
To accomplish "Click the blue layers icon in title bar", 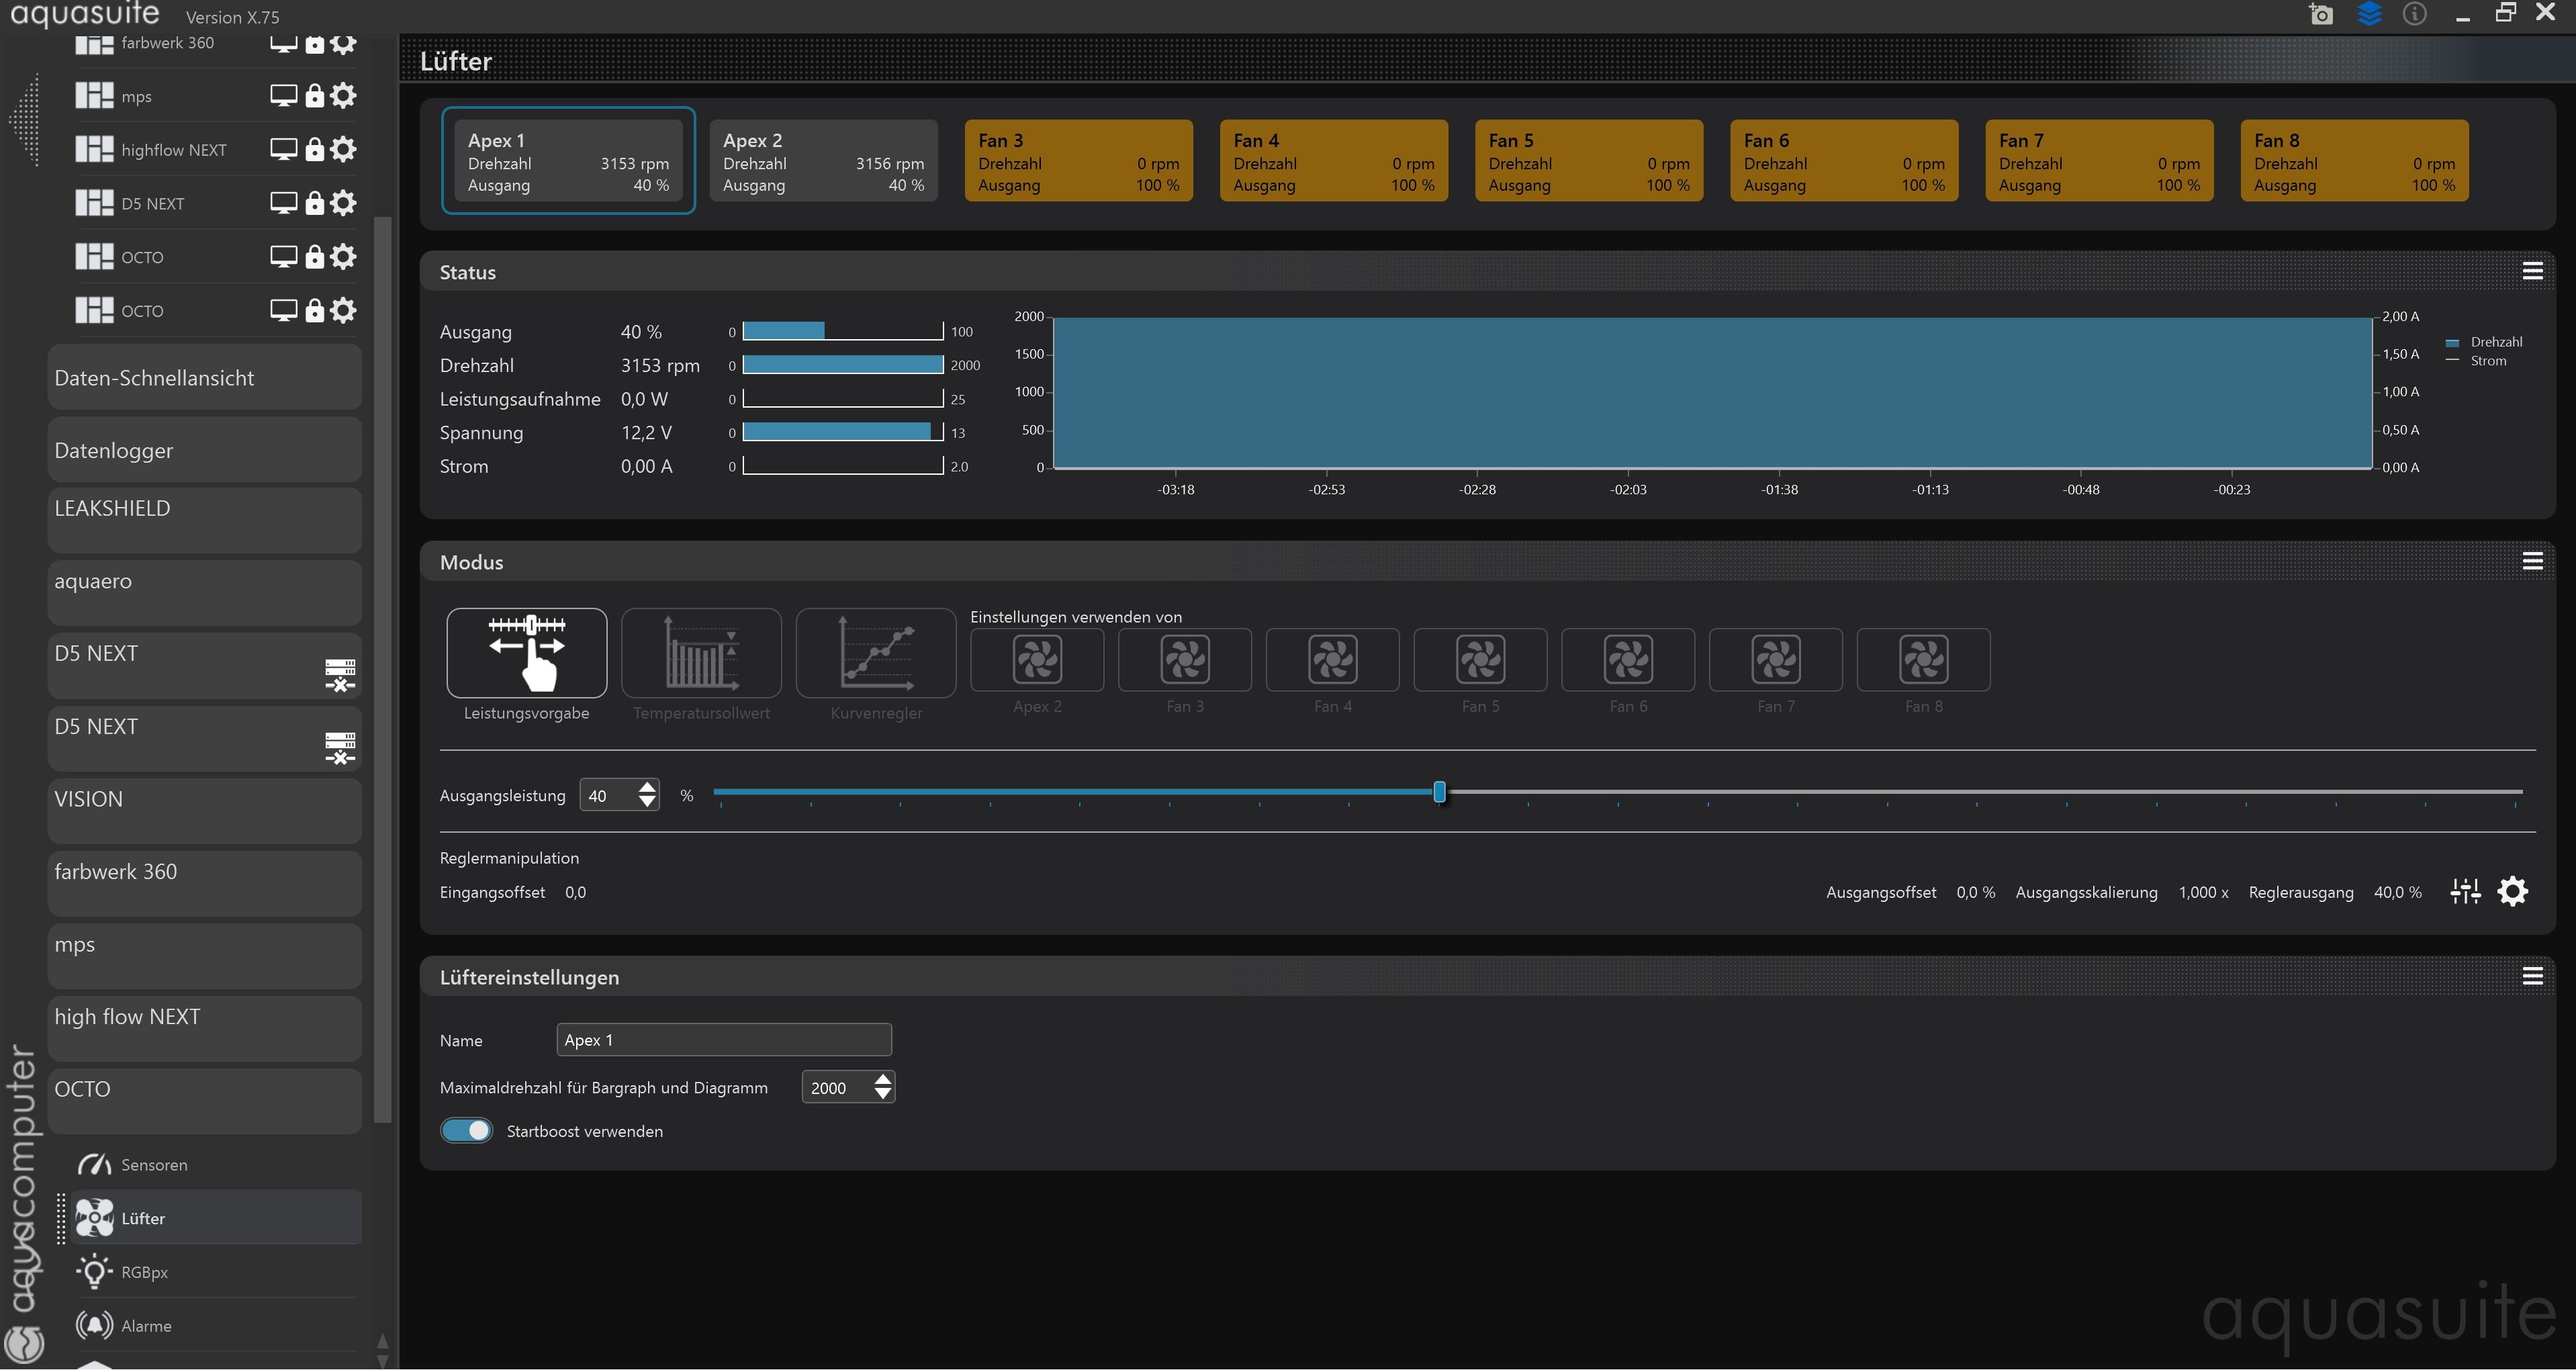I will click(x=2369, y=14).
